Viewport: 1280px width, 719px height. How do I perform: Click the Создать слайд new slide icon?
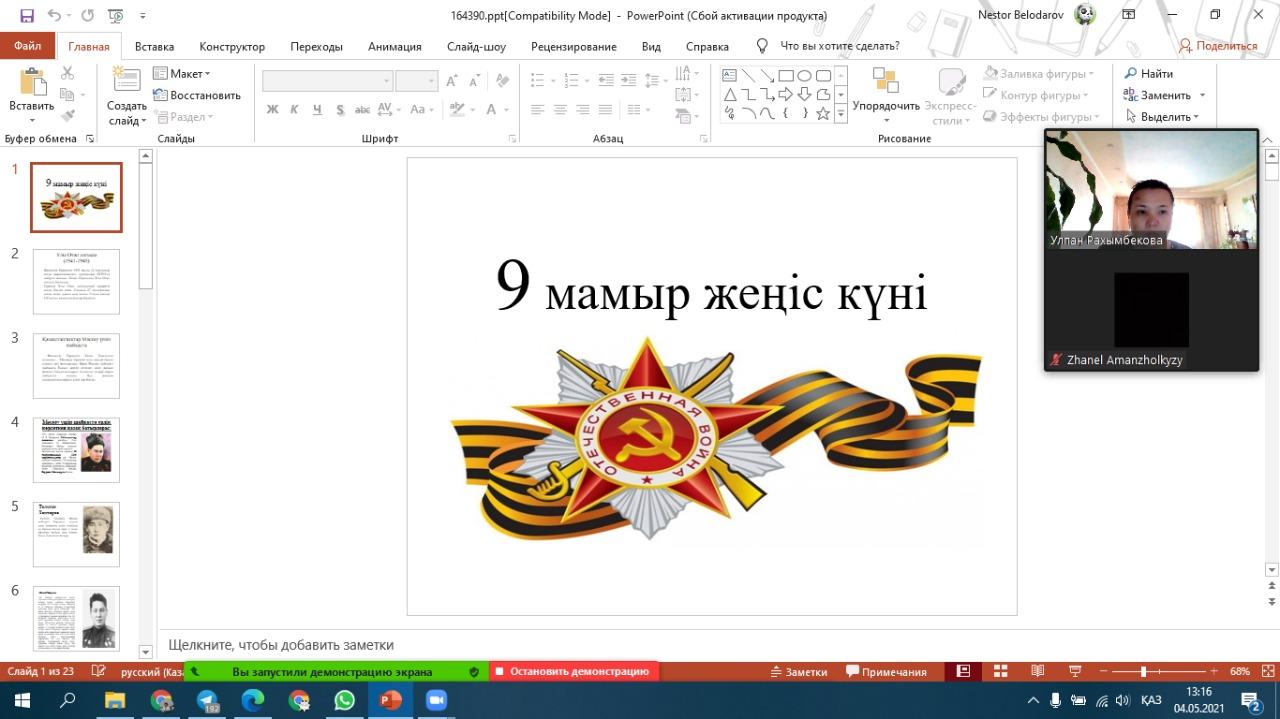pyautogui.click(x=127, y=80)
